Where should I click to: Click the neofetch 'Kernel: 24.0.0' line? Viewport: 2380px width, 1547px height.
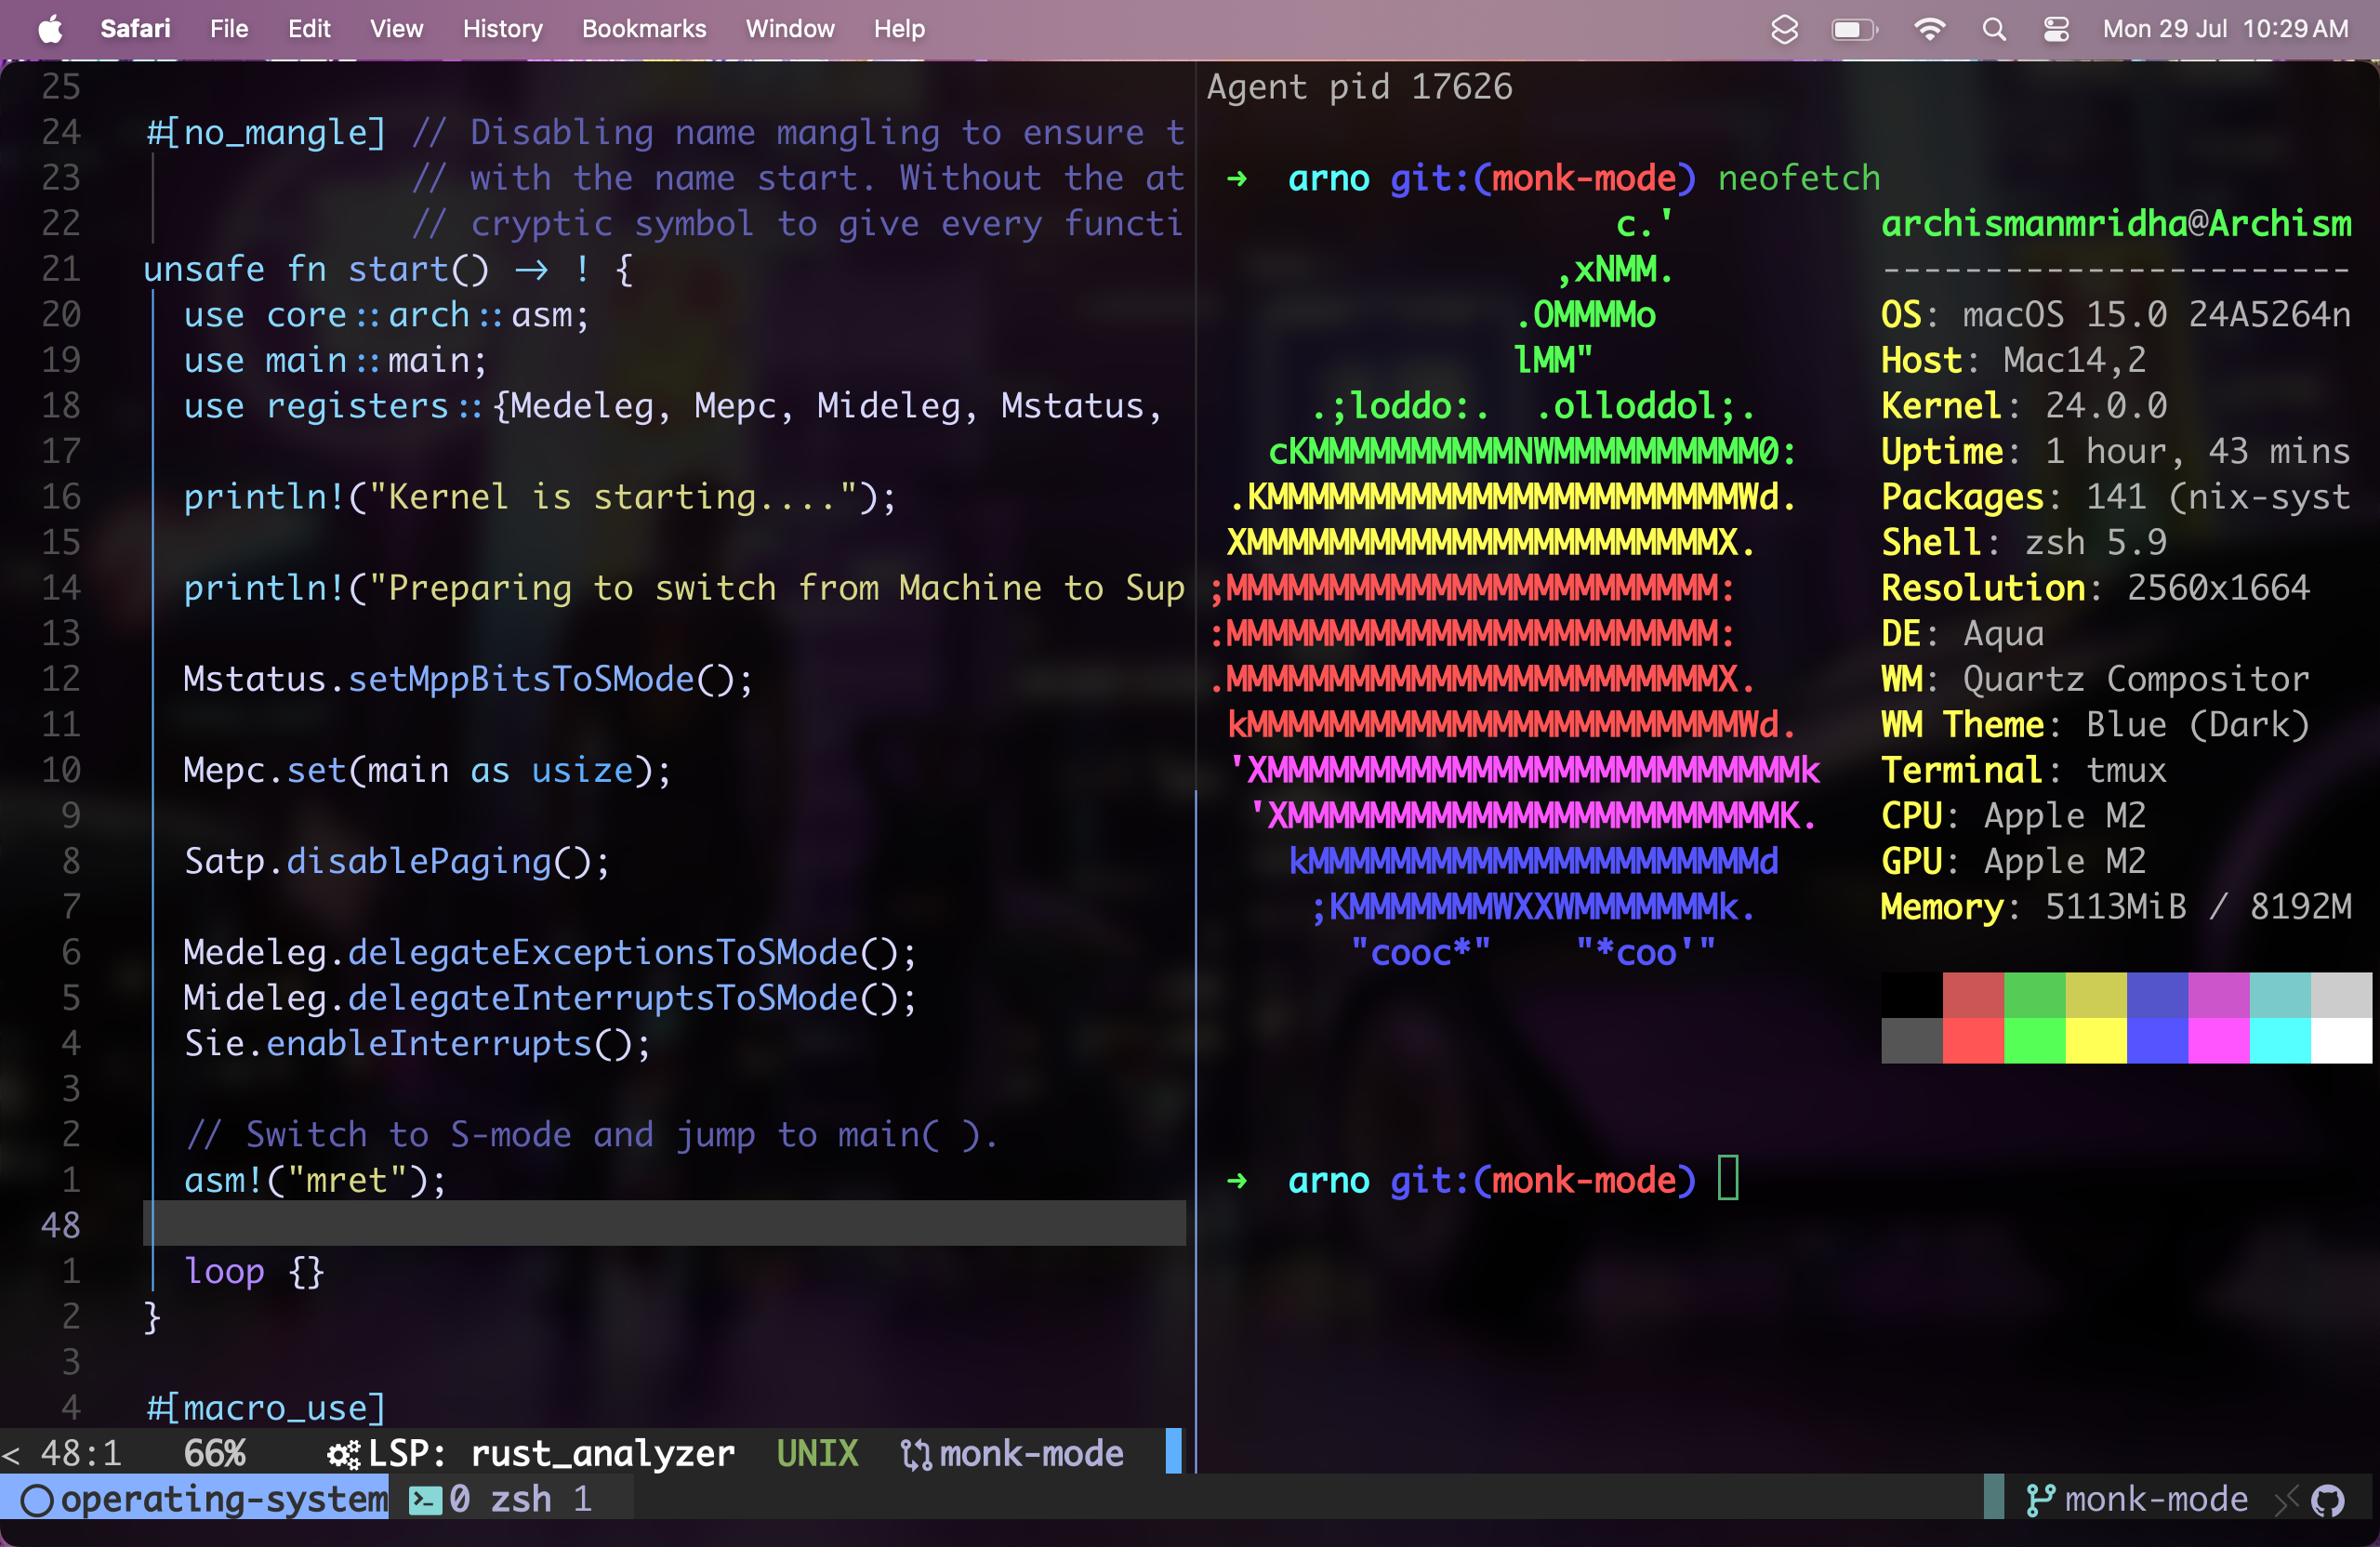pos(2024,406)
